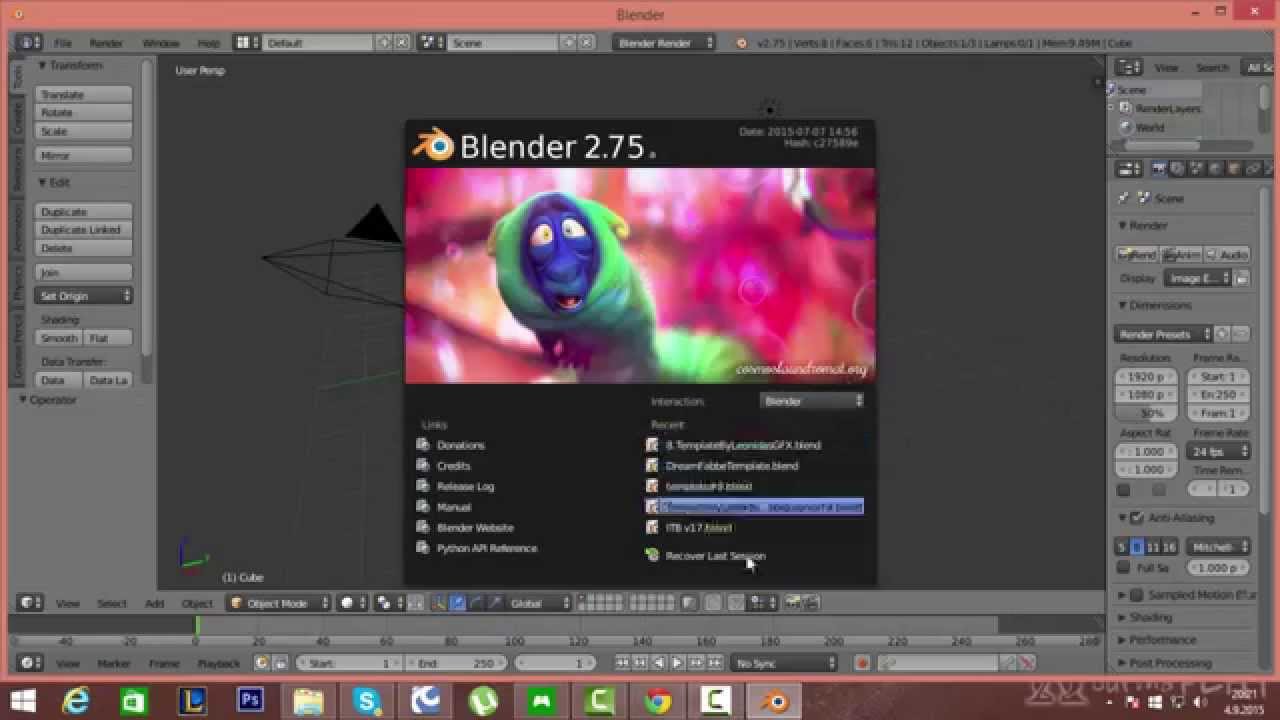Open the Interaction Blender preset dropdown on splash
This screenshot has width=1280, height=720.
point(811,401)
